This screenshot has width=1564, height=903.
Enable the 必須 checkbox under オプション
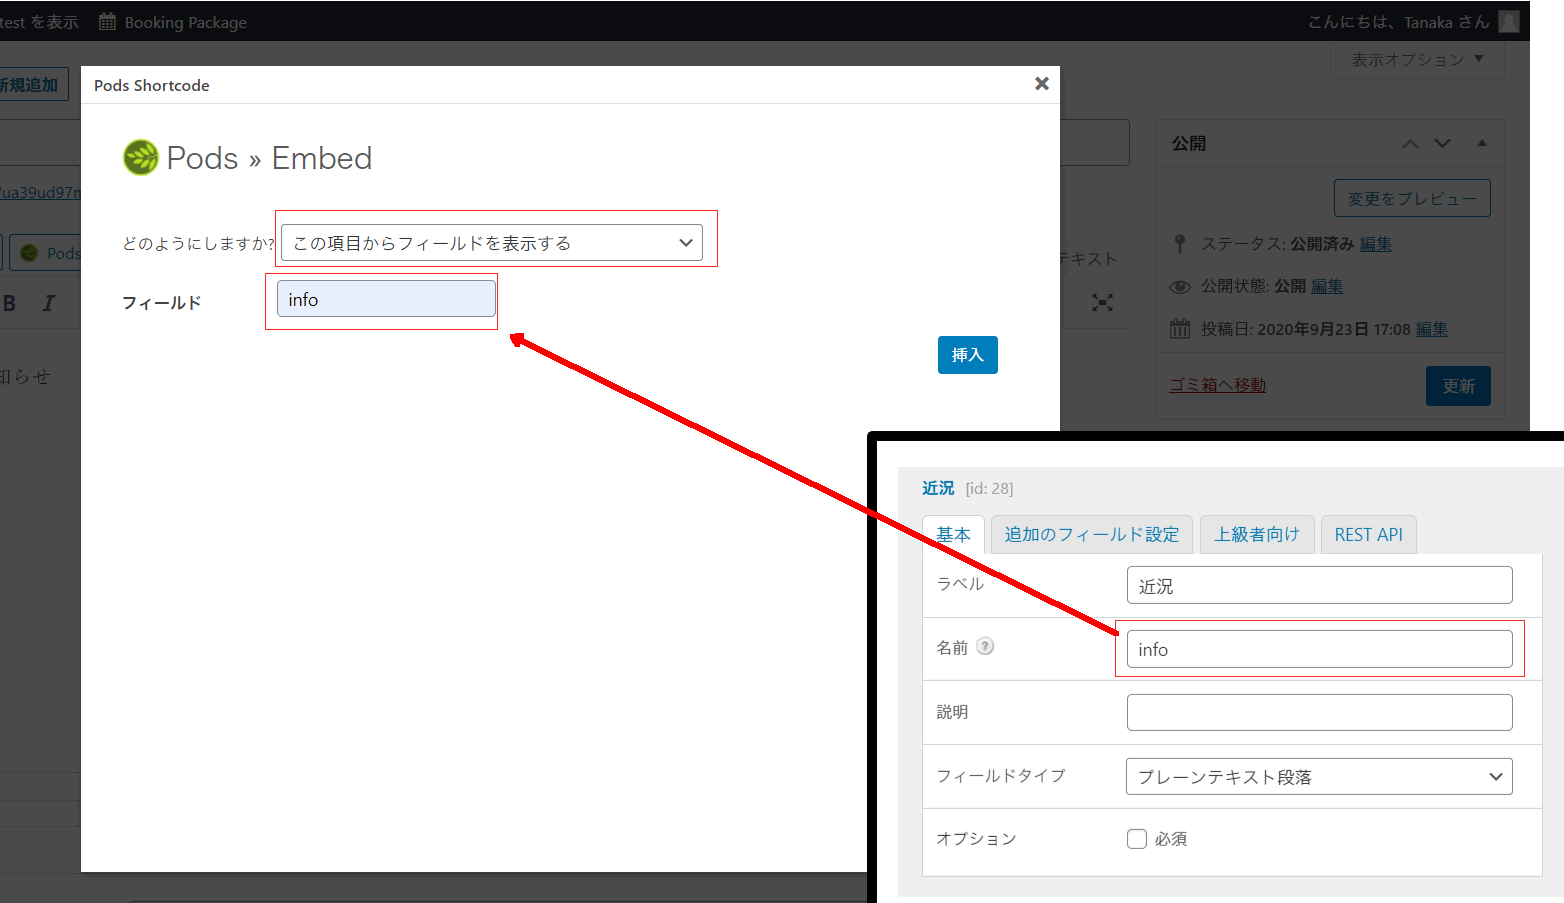(1137, 839)
